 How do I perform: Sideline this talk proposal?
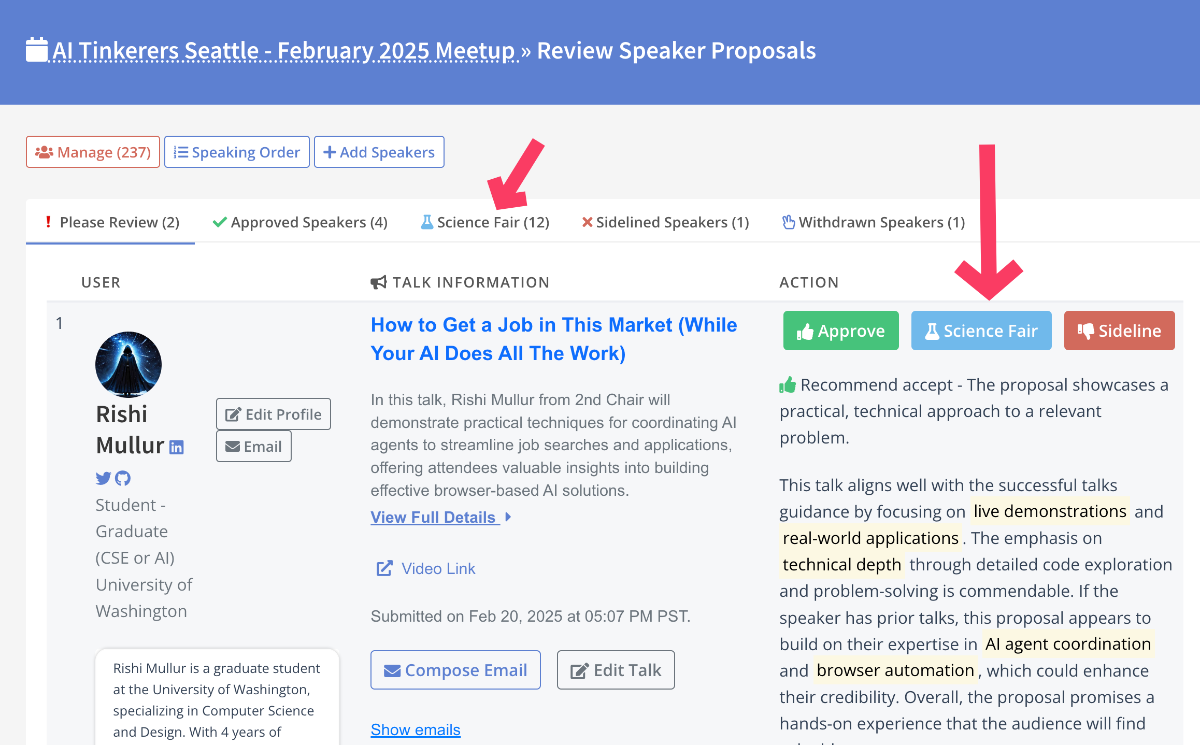tap(1118, 331)
